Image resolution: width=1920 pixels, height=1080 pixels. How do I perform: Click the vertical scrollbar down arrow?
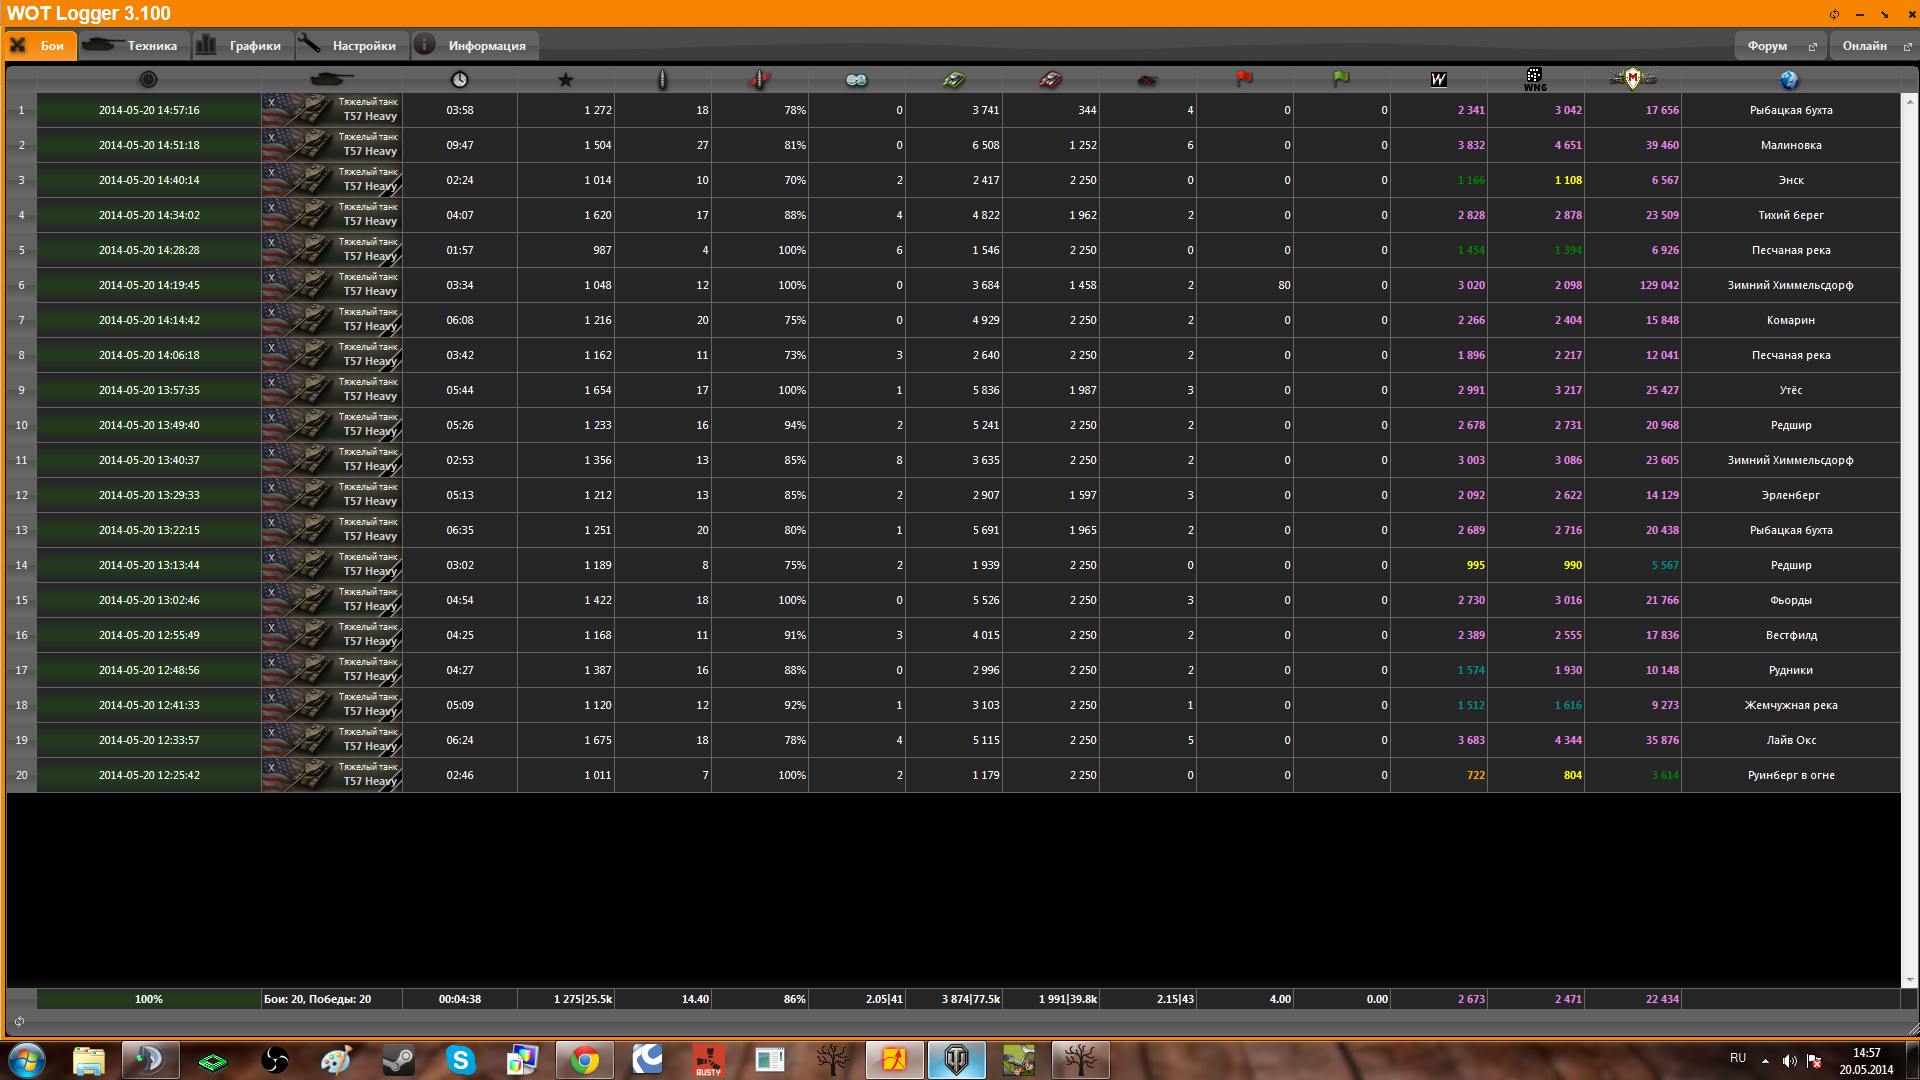pyautogui.click(x=1909, y=980)
